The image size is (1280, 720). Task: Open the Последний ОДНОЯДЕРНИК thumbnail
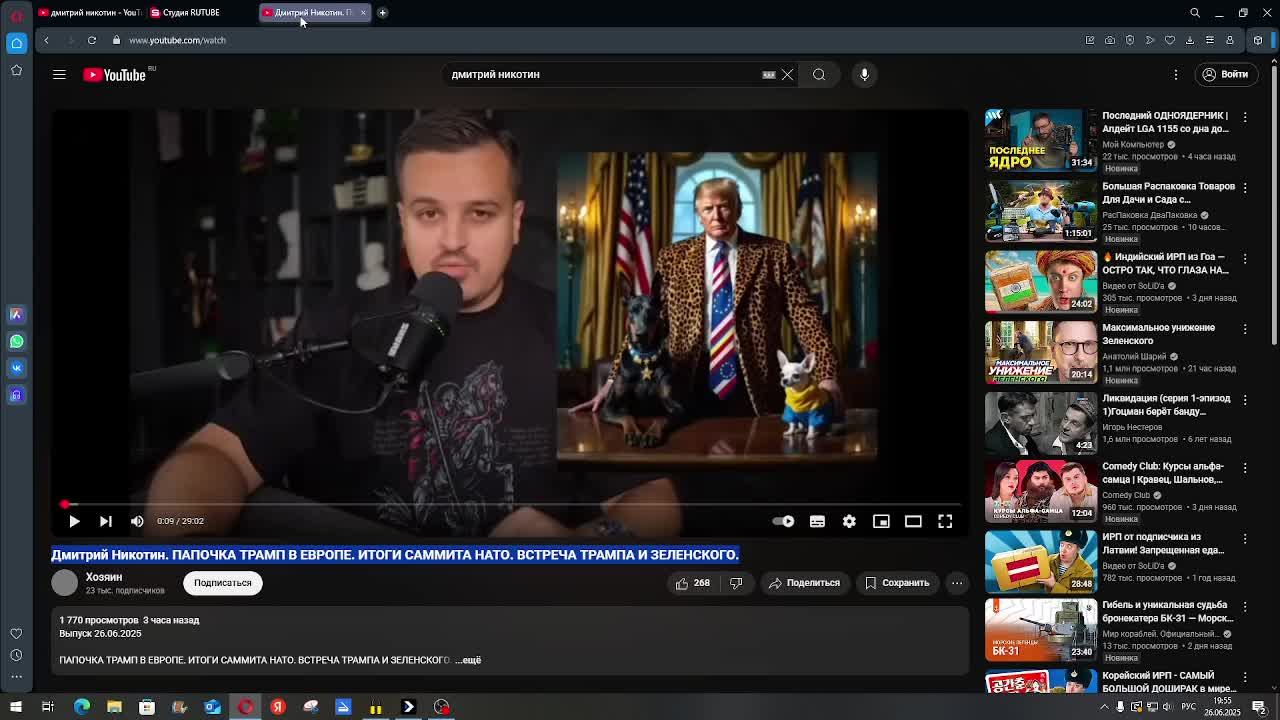[x=1041, y=140]
